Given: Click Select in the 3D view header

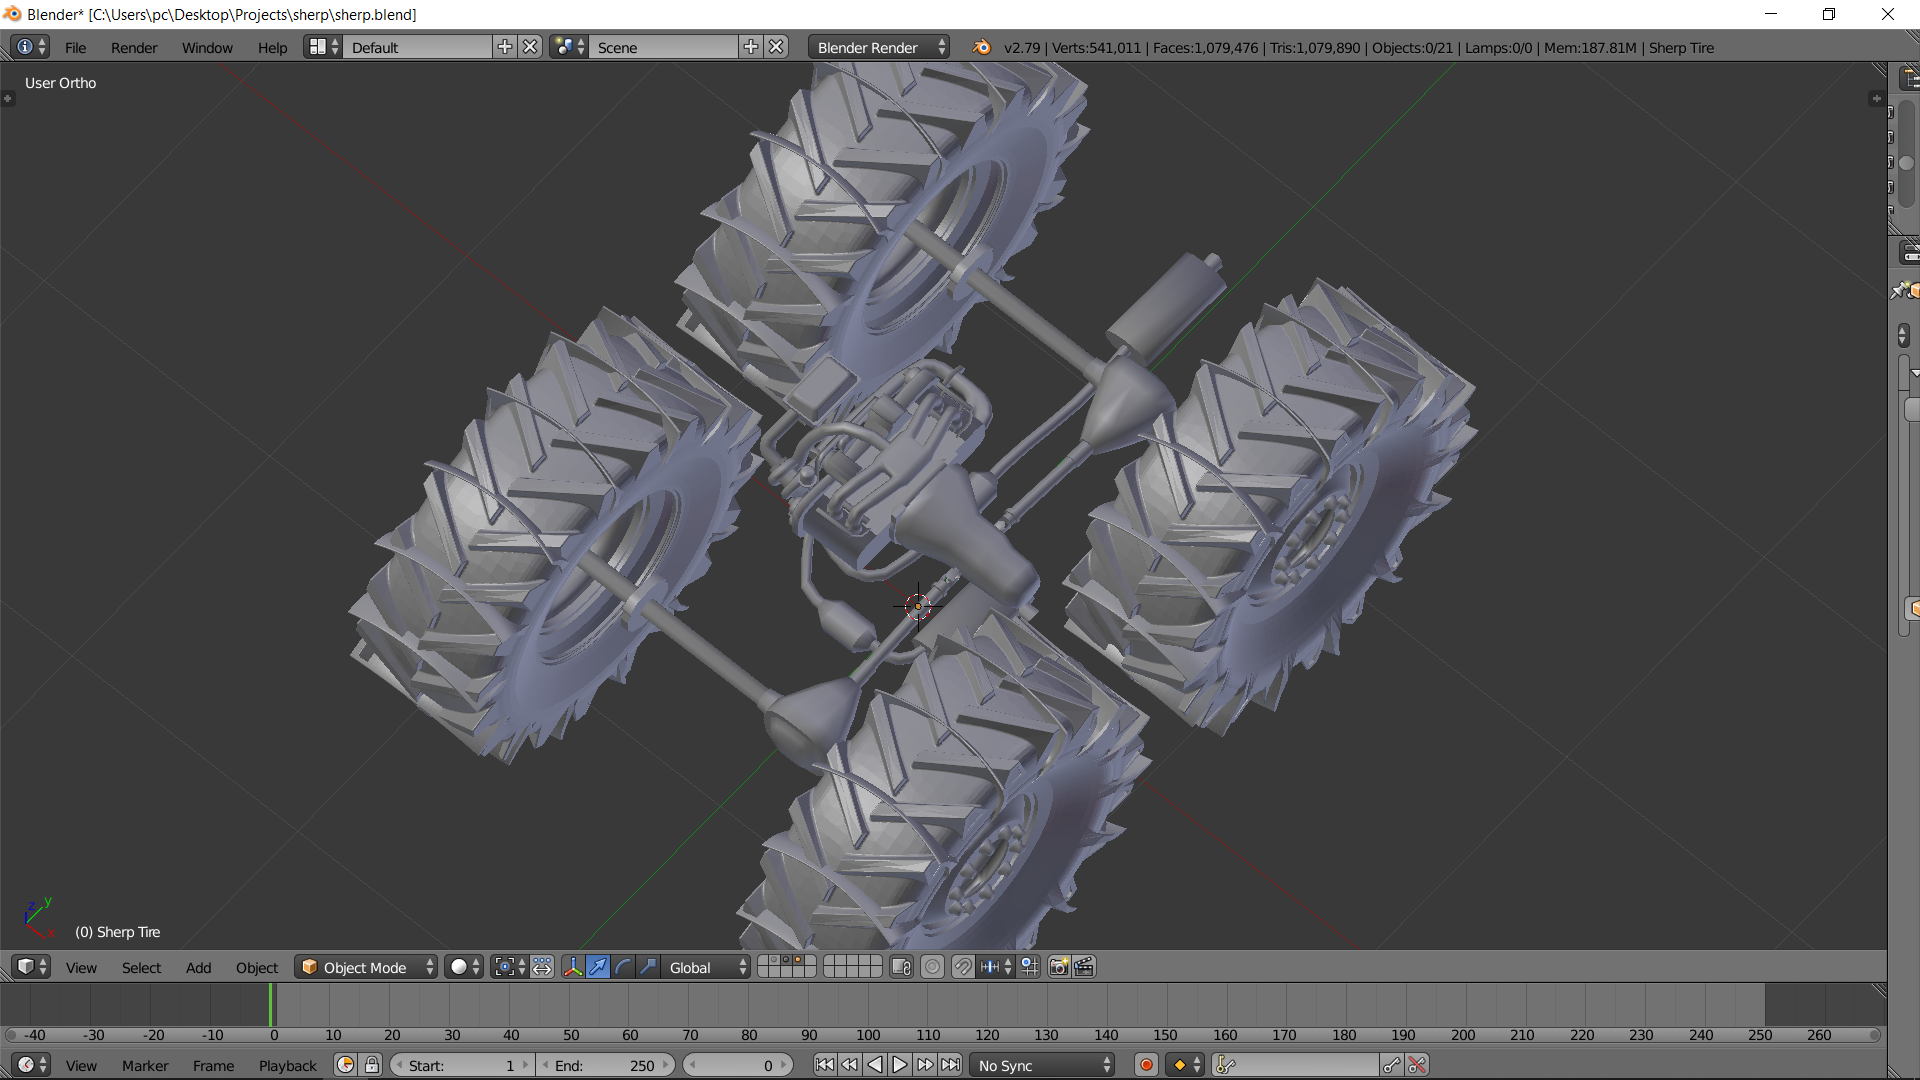Looking at the screenshot, I should point(141,967).
